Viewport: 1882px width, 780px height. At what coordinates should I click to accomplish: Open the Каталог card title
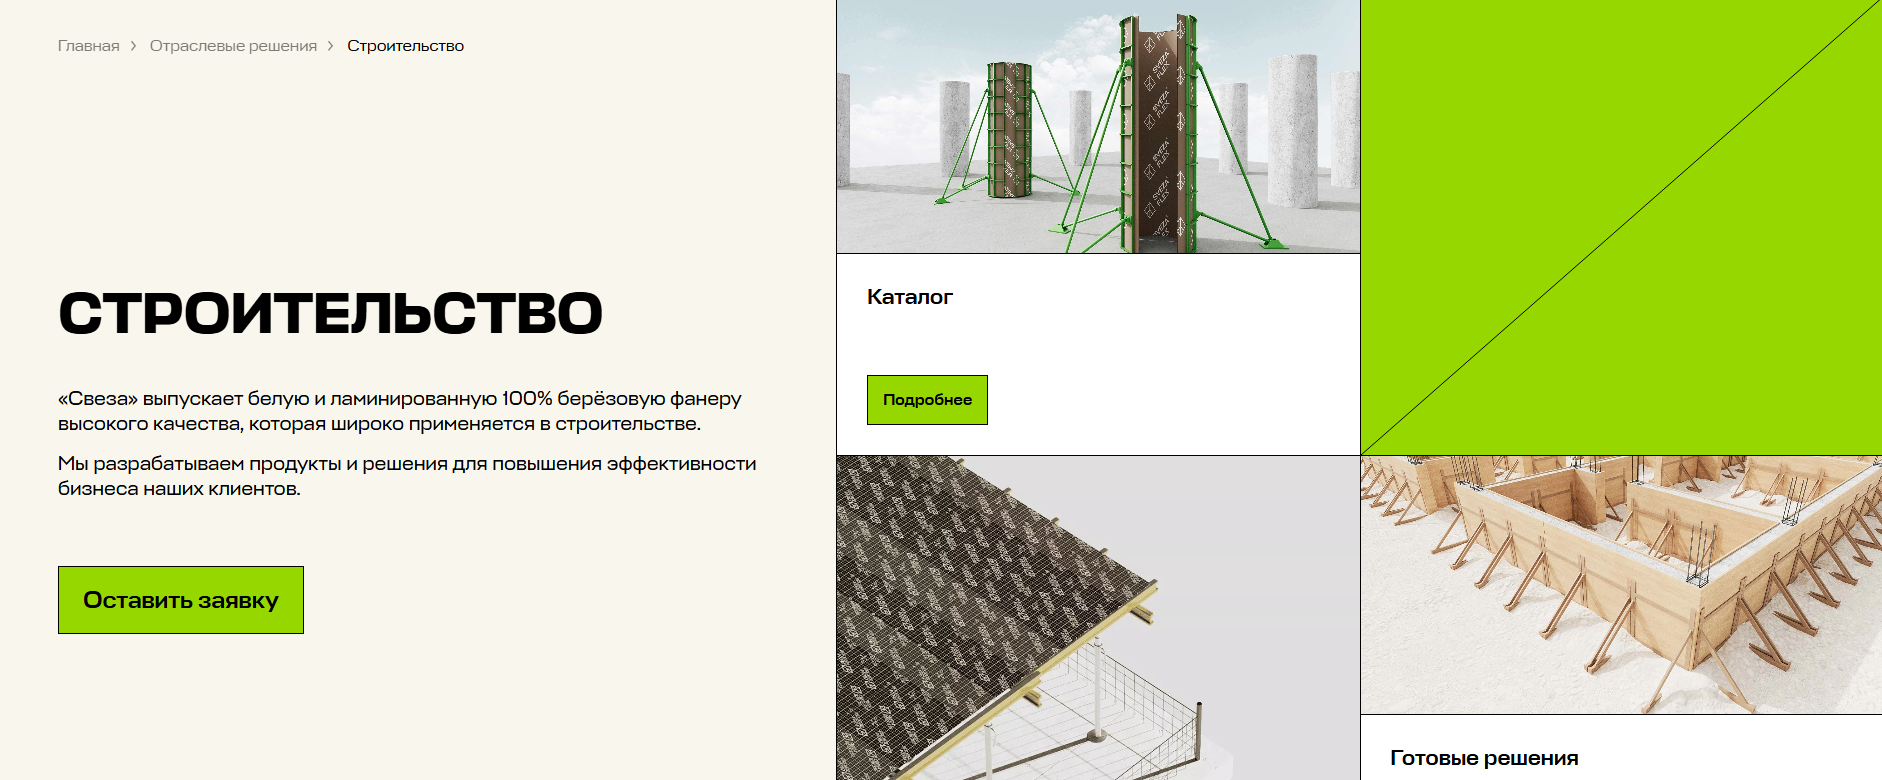point(910,297)
